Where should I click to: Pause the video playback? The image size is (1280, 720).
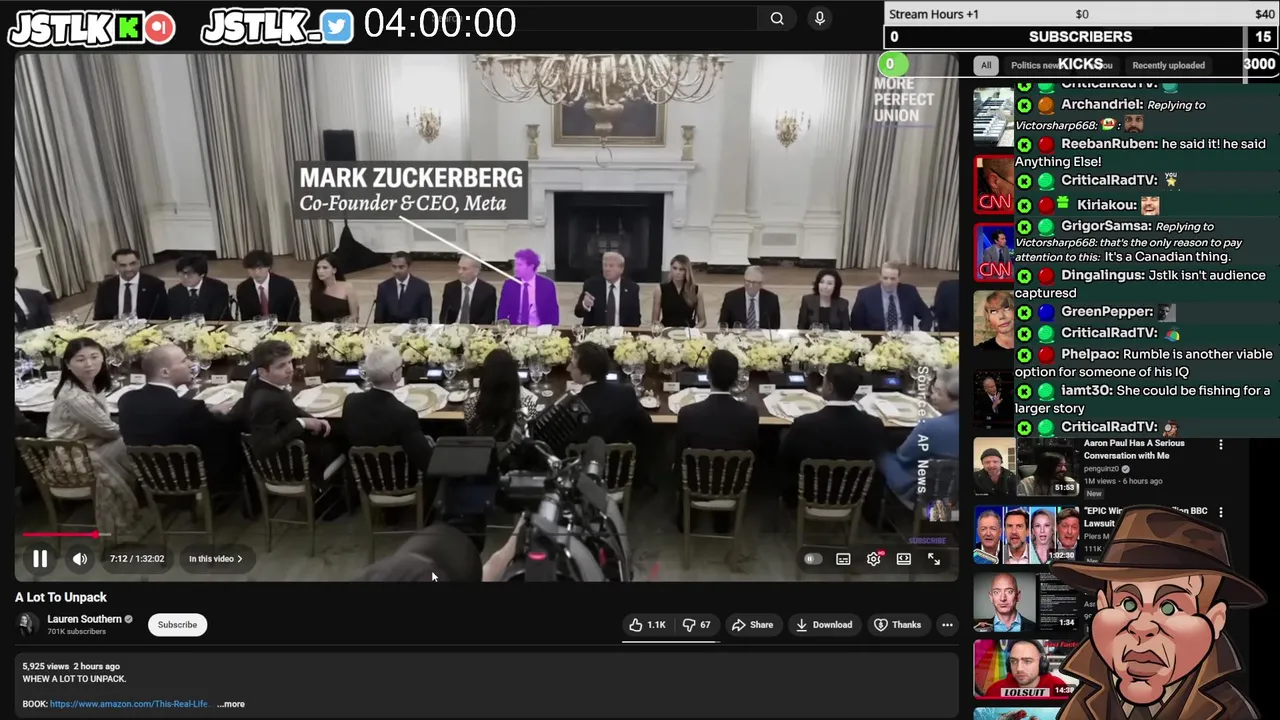point(40,559)
